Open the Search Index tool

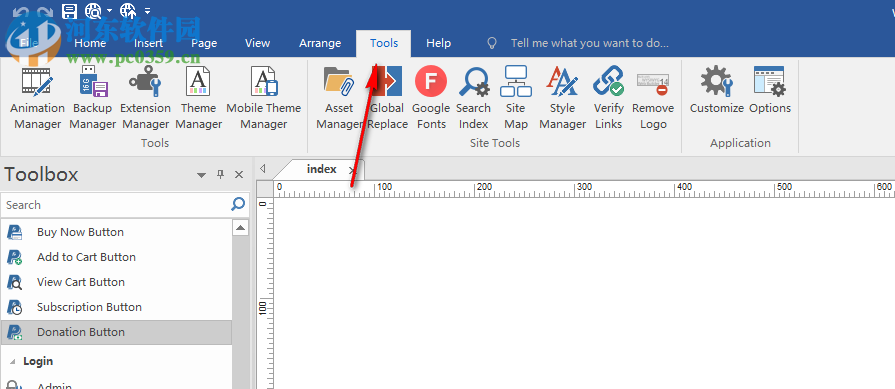(473, 98)
